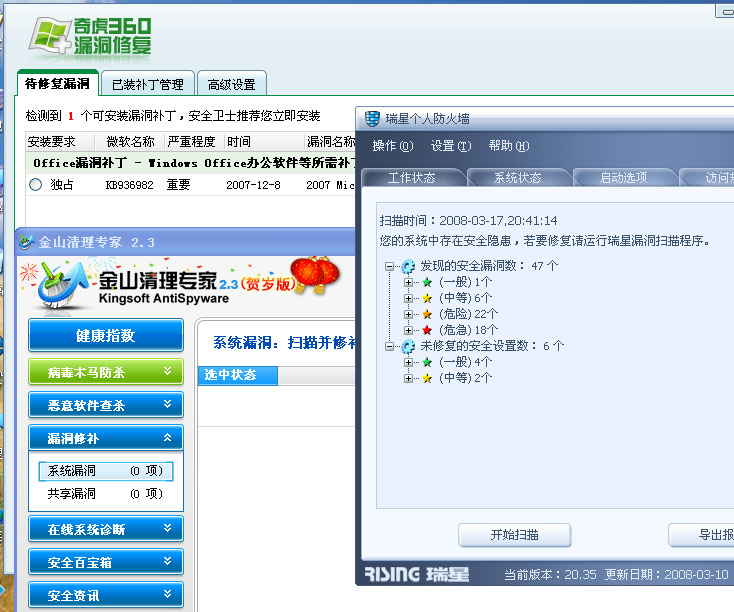Click green star of (一般) 1个 row
The height and width of the screenshot is (612, 734).
pyautogui.click(x=427, y=282)
